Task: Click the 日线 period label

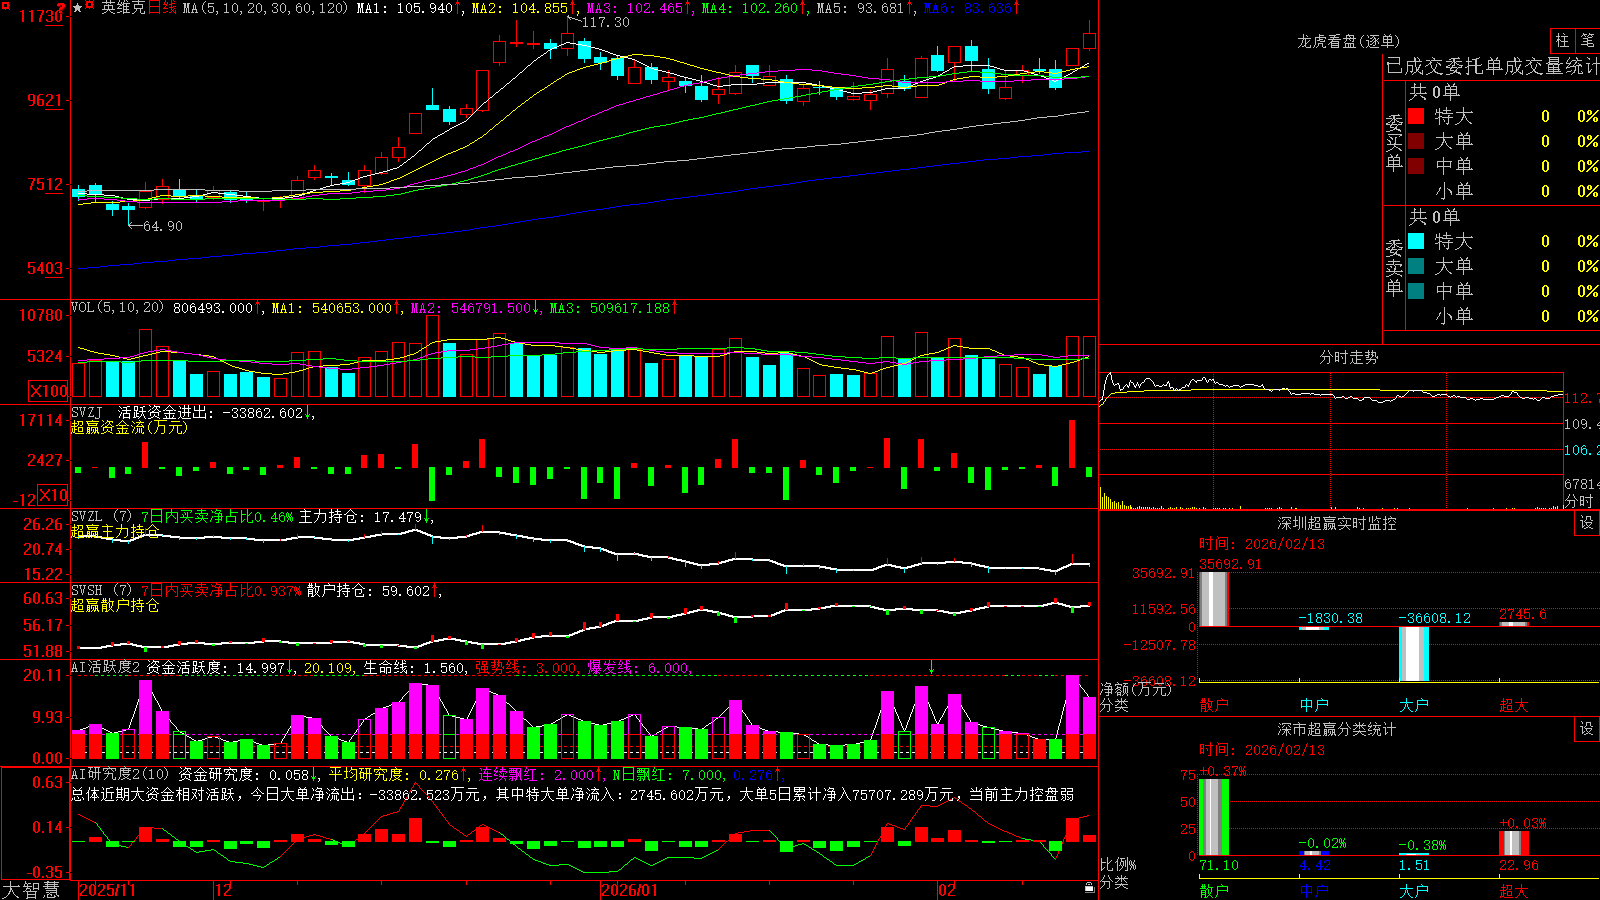Action: [x=162, y=8]
